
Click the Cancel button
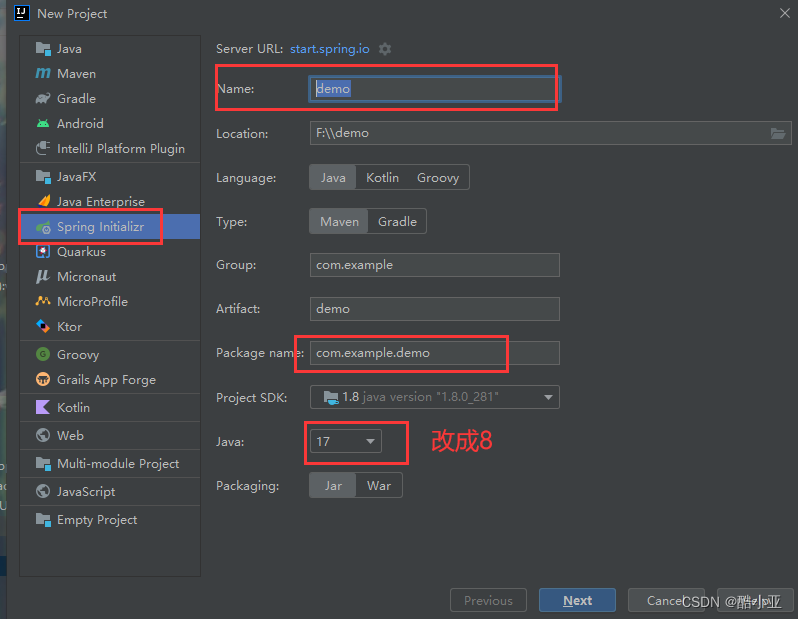[x=667, y=601]
